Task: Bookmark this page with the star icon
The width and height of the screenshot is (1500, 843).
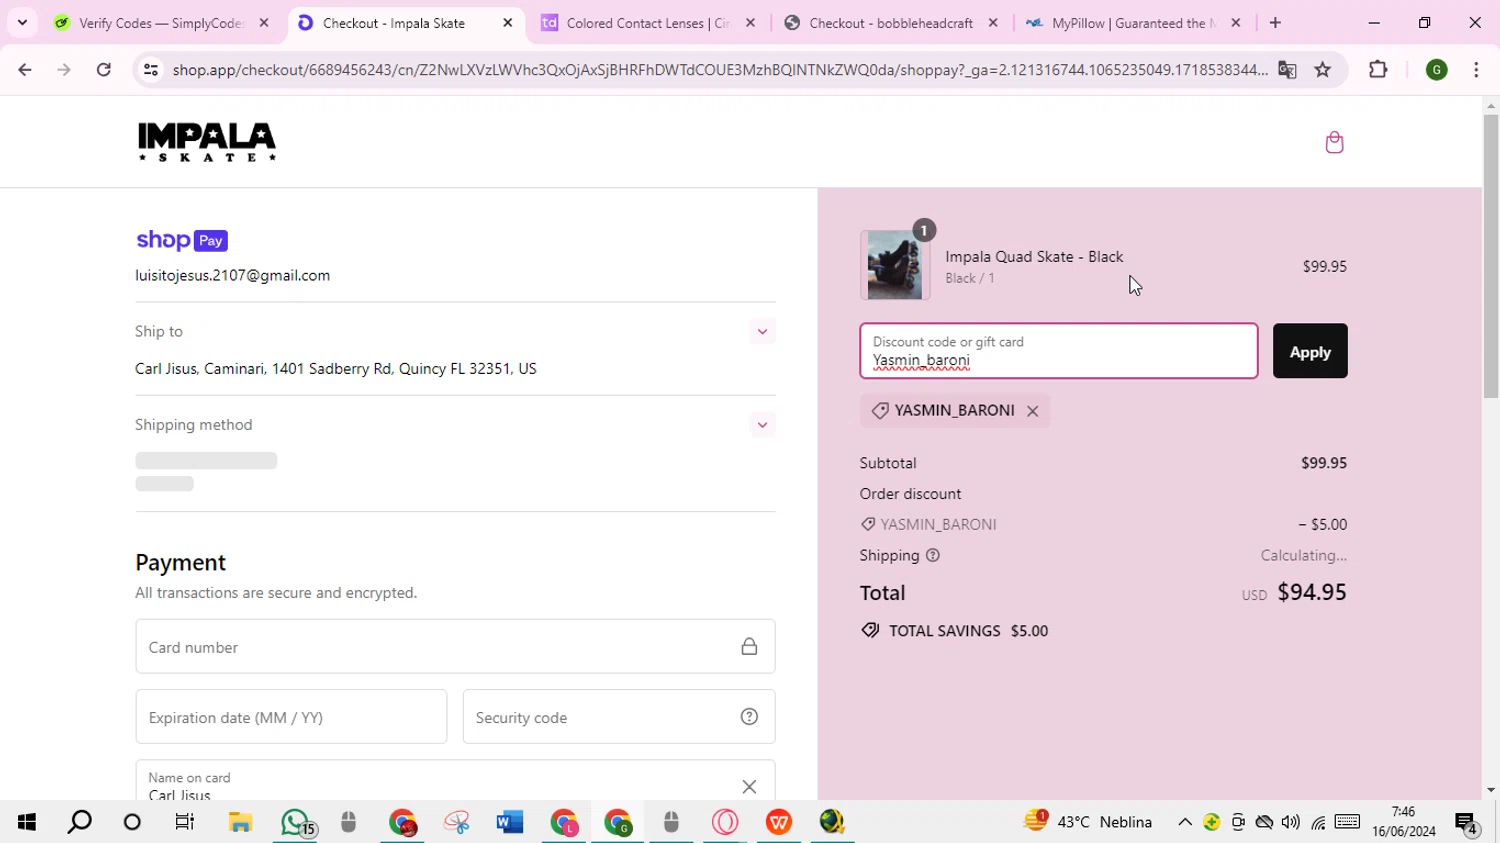Action: click(x=1323, y=70)
